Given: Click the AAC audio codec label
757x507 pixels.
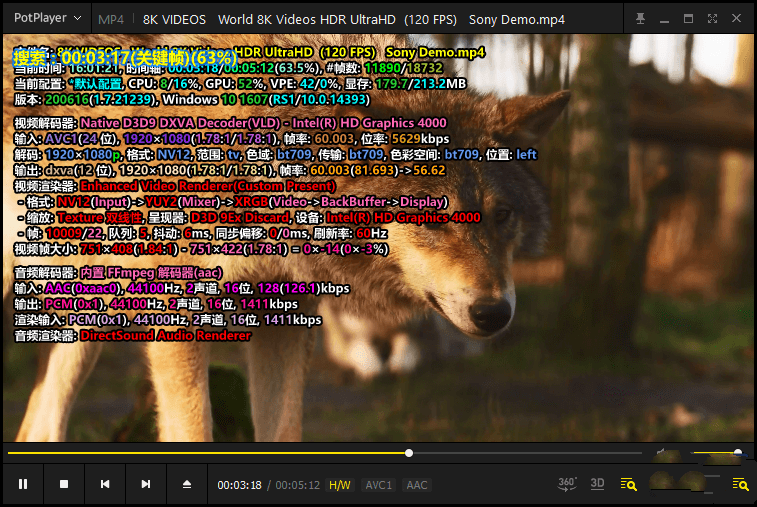Looking at the screenshot, I should [x=416, y=485].
